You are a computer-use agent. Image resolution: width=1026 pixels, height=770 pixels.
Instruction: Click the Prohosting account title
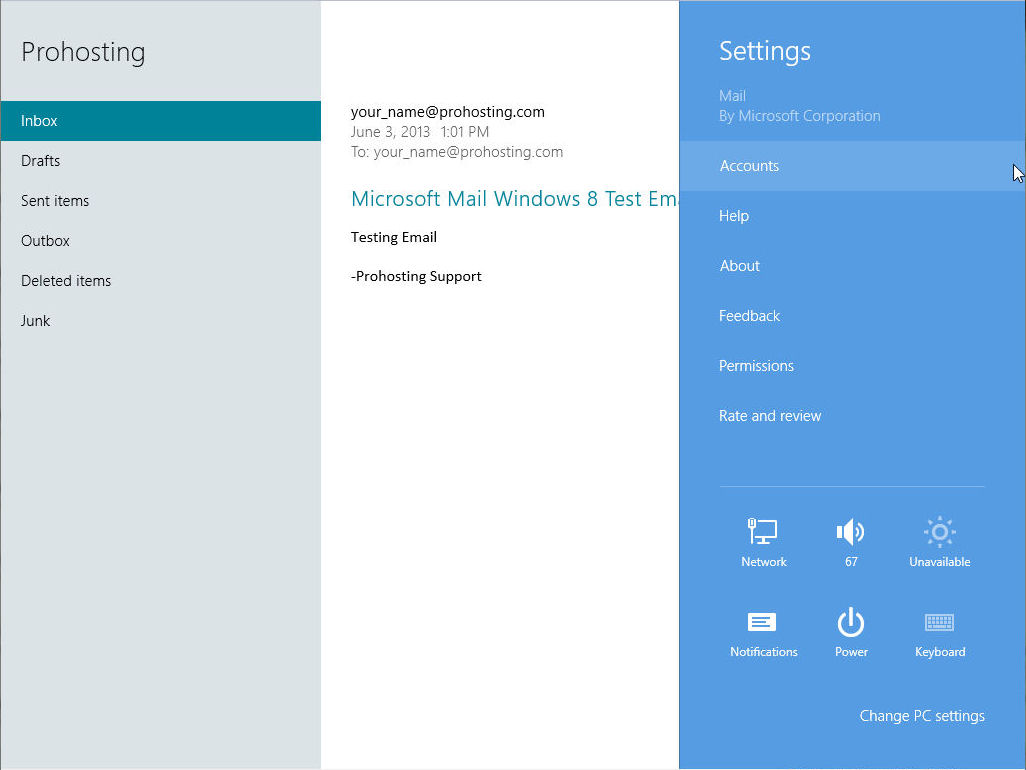[83, 52]
